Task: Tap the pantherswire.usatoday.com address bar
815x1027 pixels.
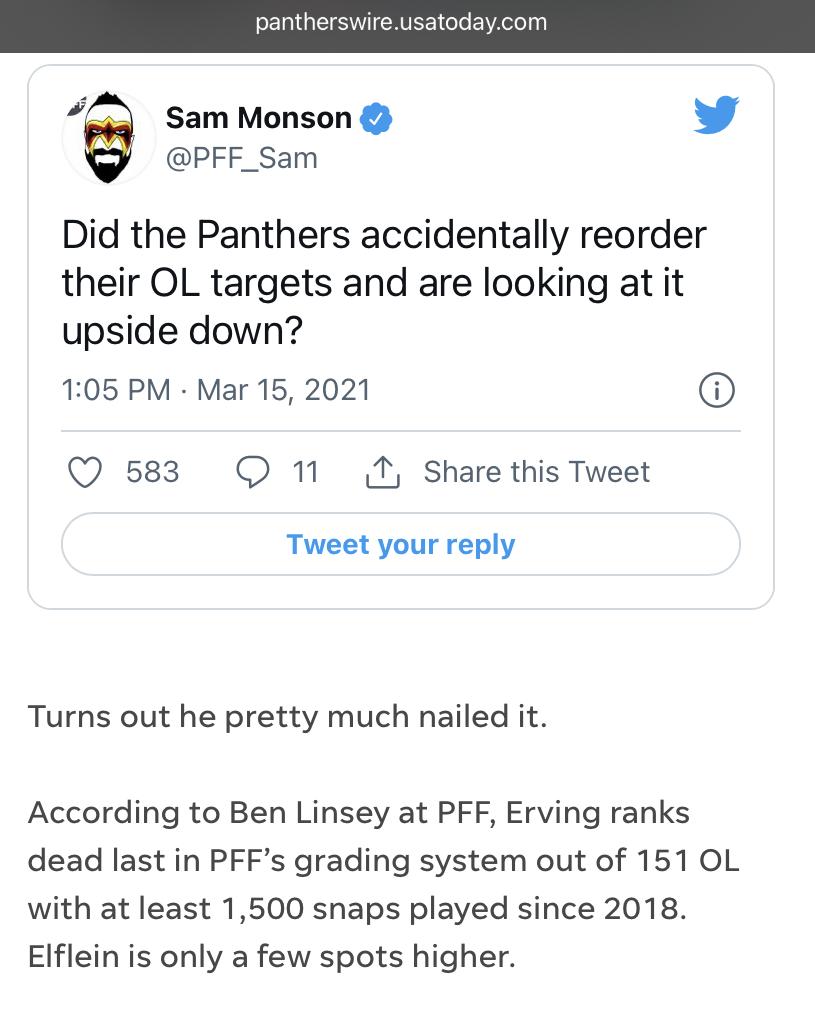Action: [401, 22]
